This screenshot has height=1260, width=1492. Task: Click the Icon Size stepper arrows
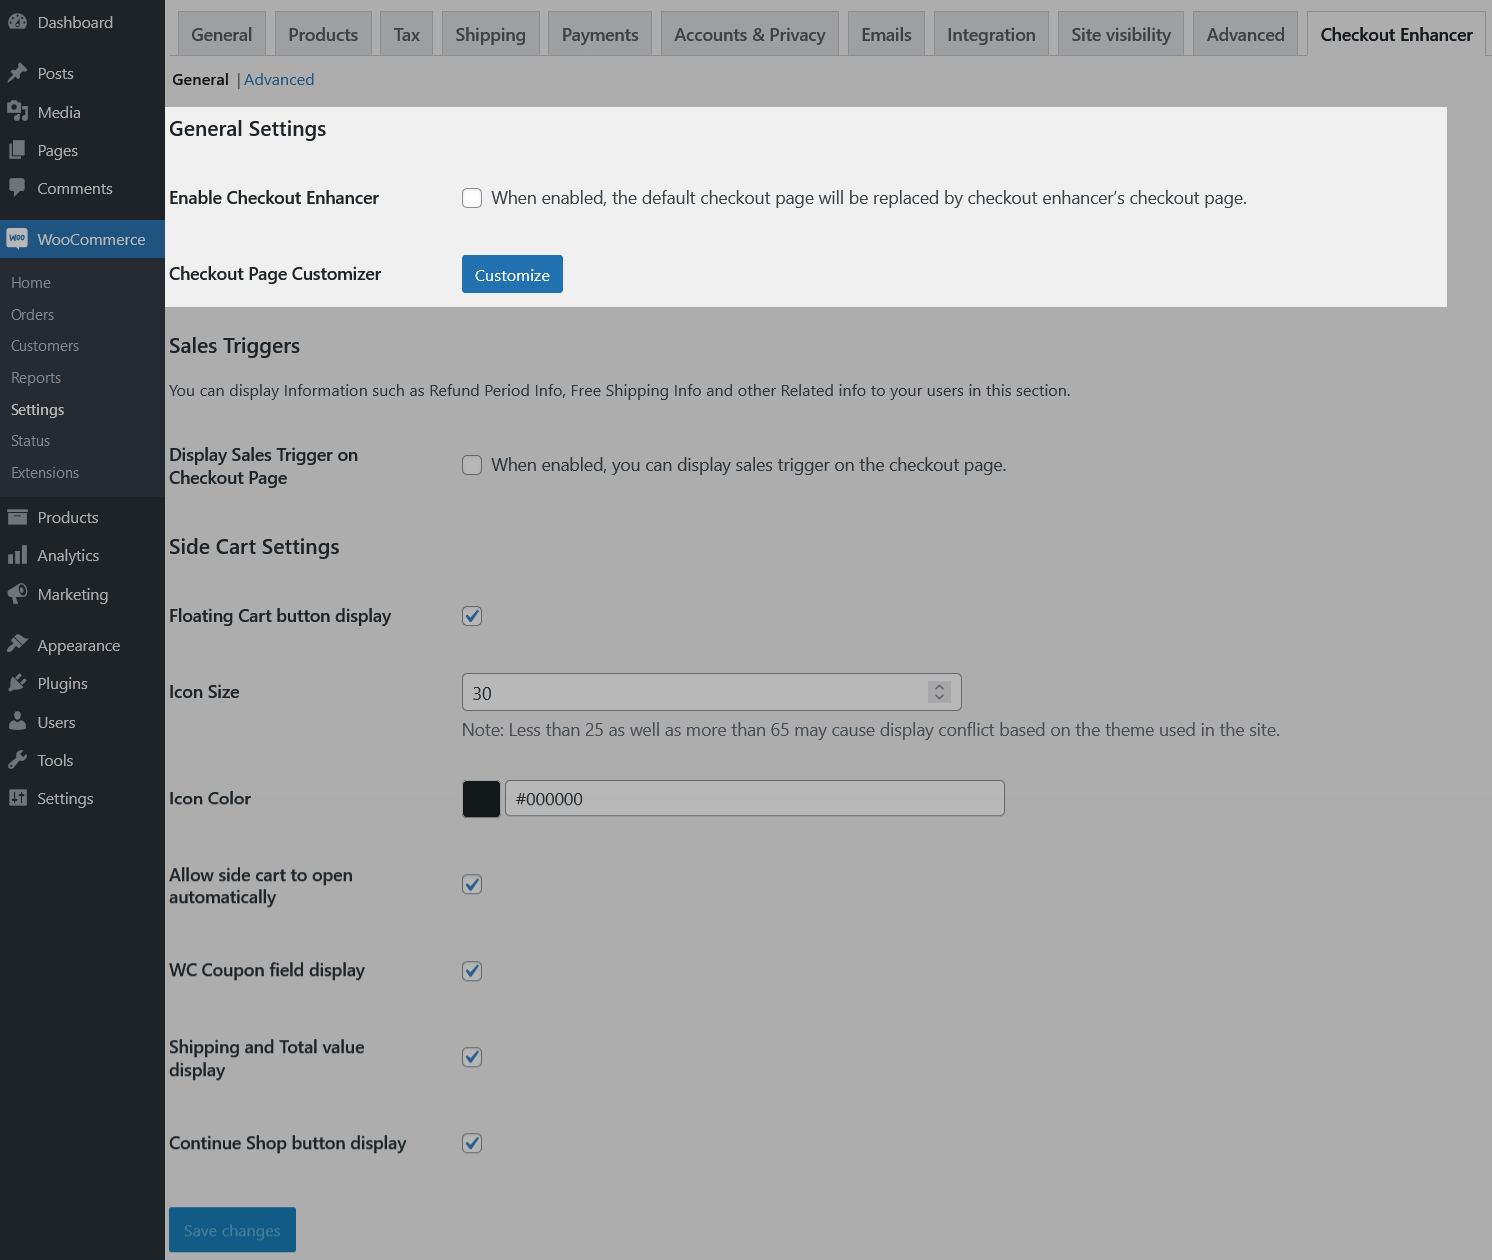click(x=938, y=691)
